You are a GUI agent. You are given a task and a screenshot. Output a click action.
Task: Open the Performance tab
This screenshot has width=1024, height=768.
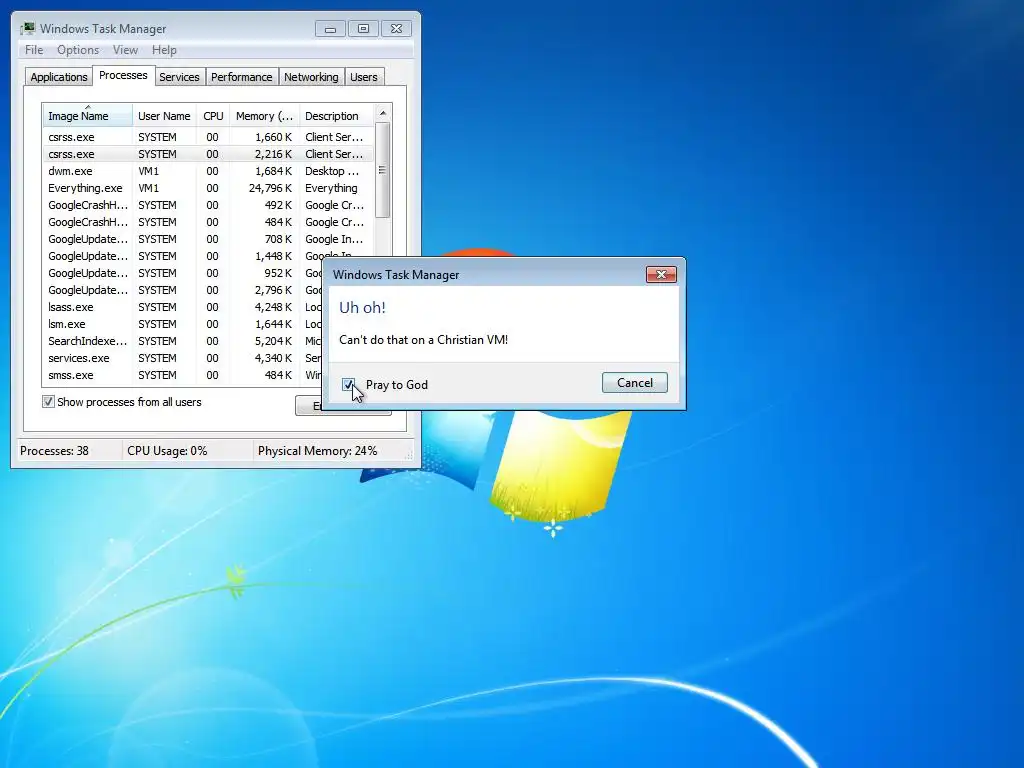(x=242, y=77)
